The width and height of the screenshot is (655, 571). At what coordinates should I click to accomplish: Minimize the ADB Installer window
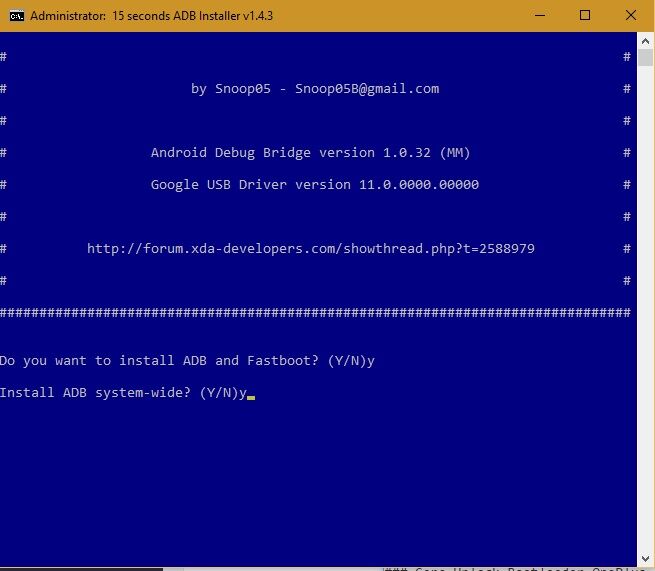[x=540, y=15]
